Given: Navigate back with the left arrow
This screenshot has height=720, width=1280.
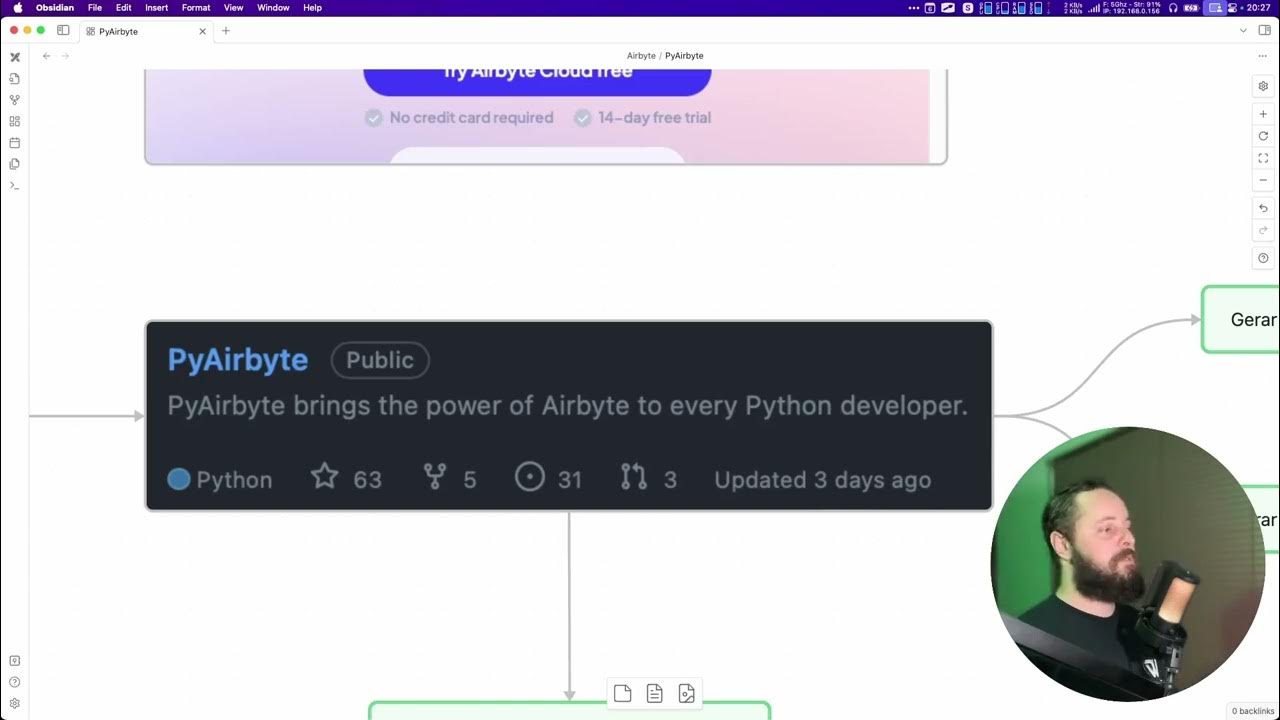Looking at the screenshot, I should [46, 56].
